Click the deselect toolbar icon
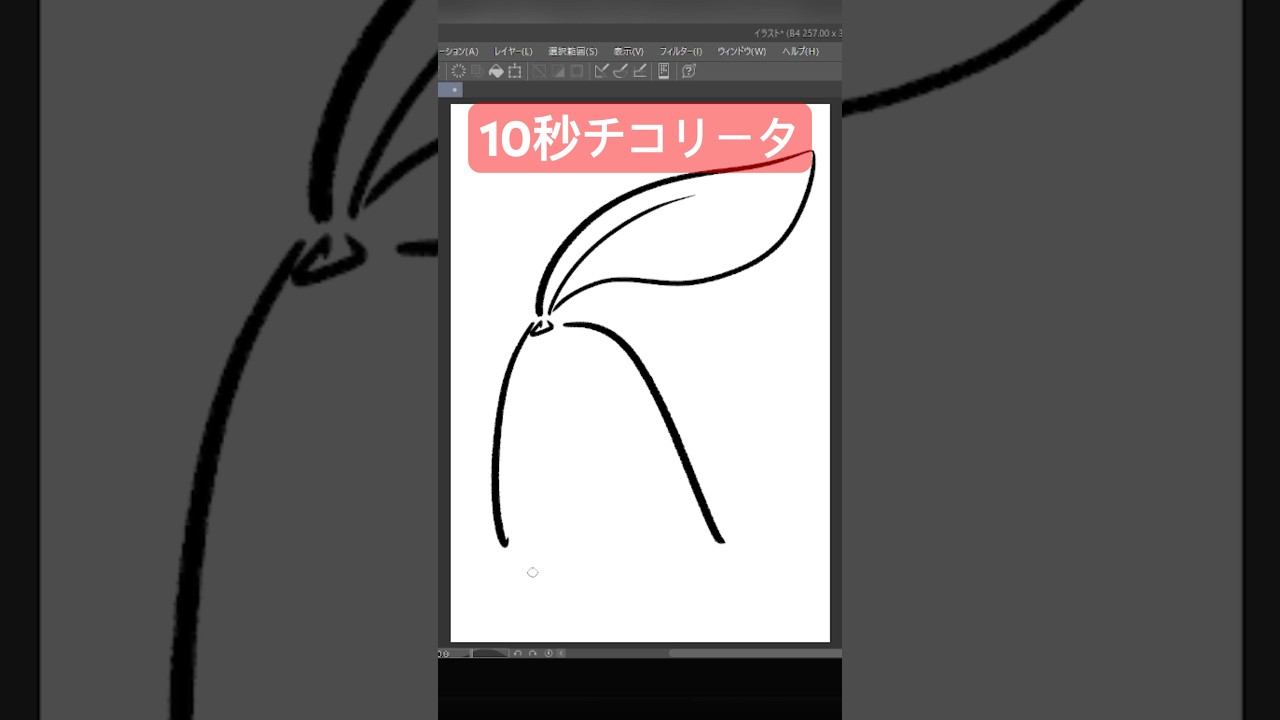1280x720 pixels. coord(539,71)
